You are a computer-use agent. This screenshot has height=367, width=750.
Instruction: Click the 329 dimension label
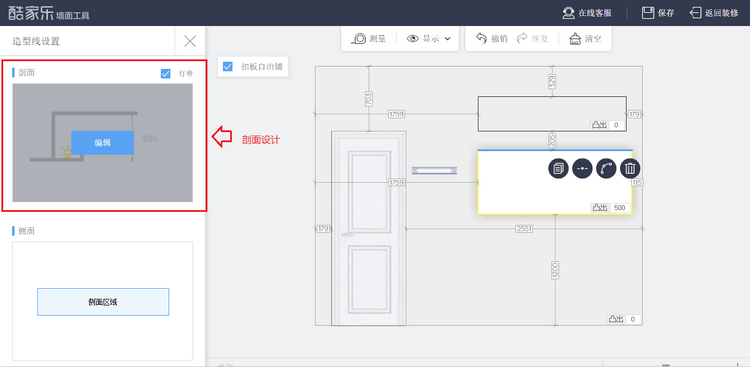[x=551, y=81]
